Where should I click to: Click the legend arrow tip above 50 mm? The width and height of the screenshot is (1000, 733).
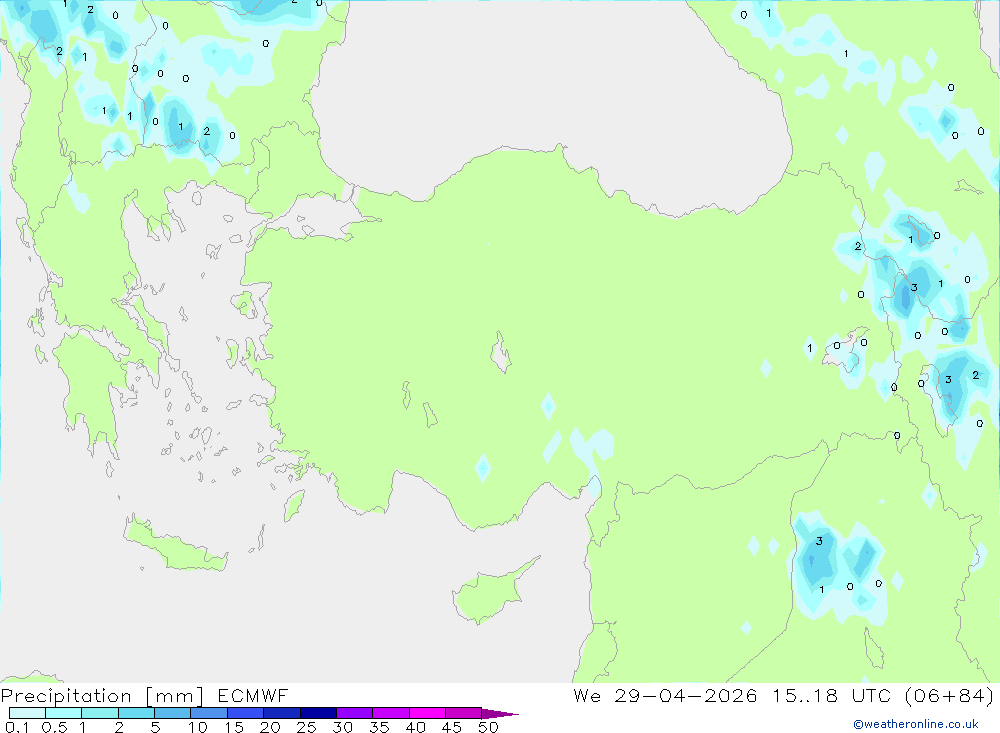click(x=500, y=714)
